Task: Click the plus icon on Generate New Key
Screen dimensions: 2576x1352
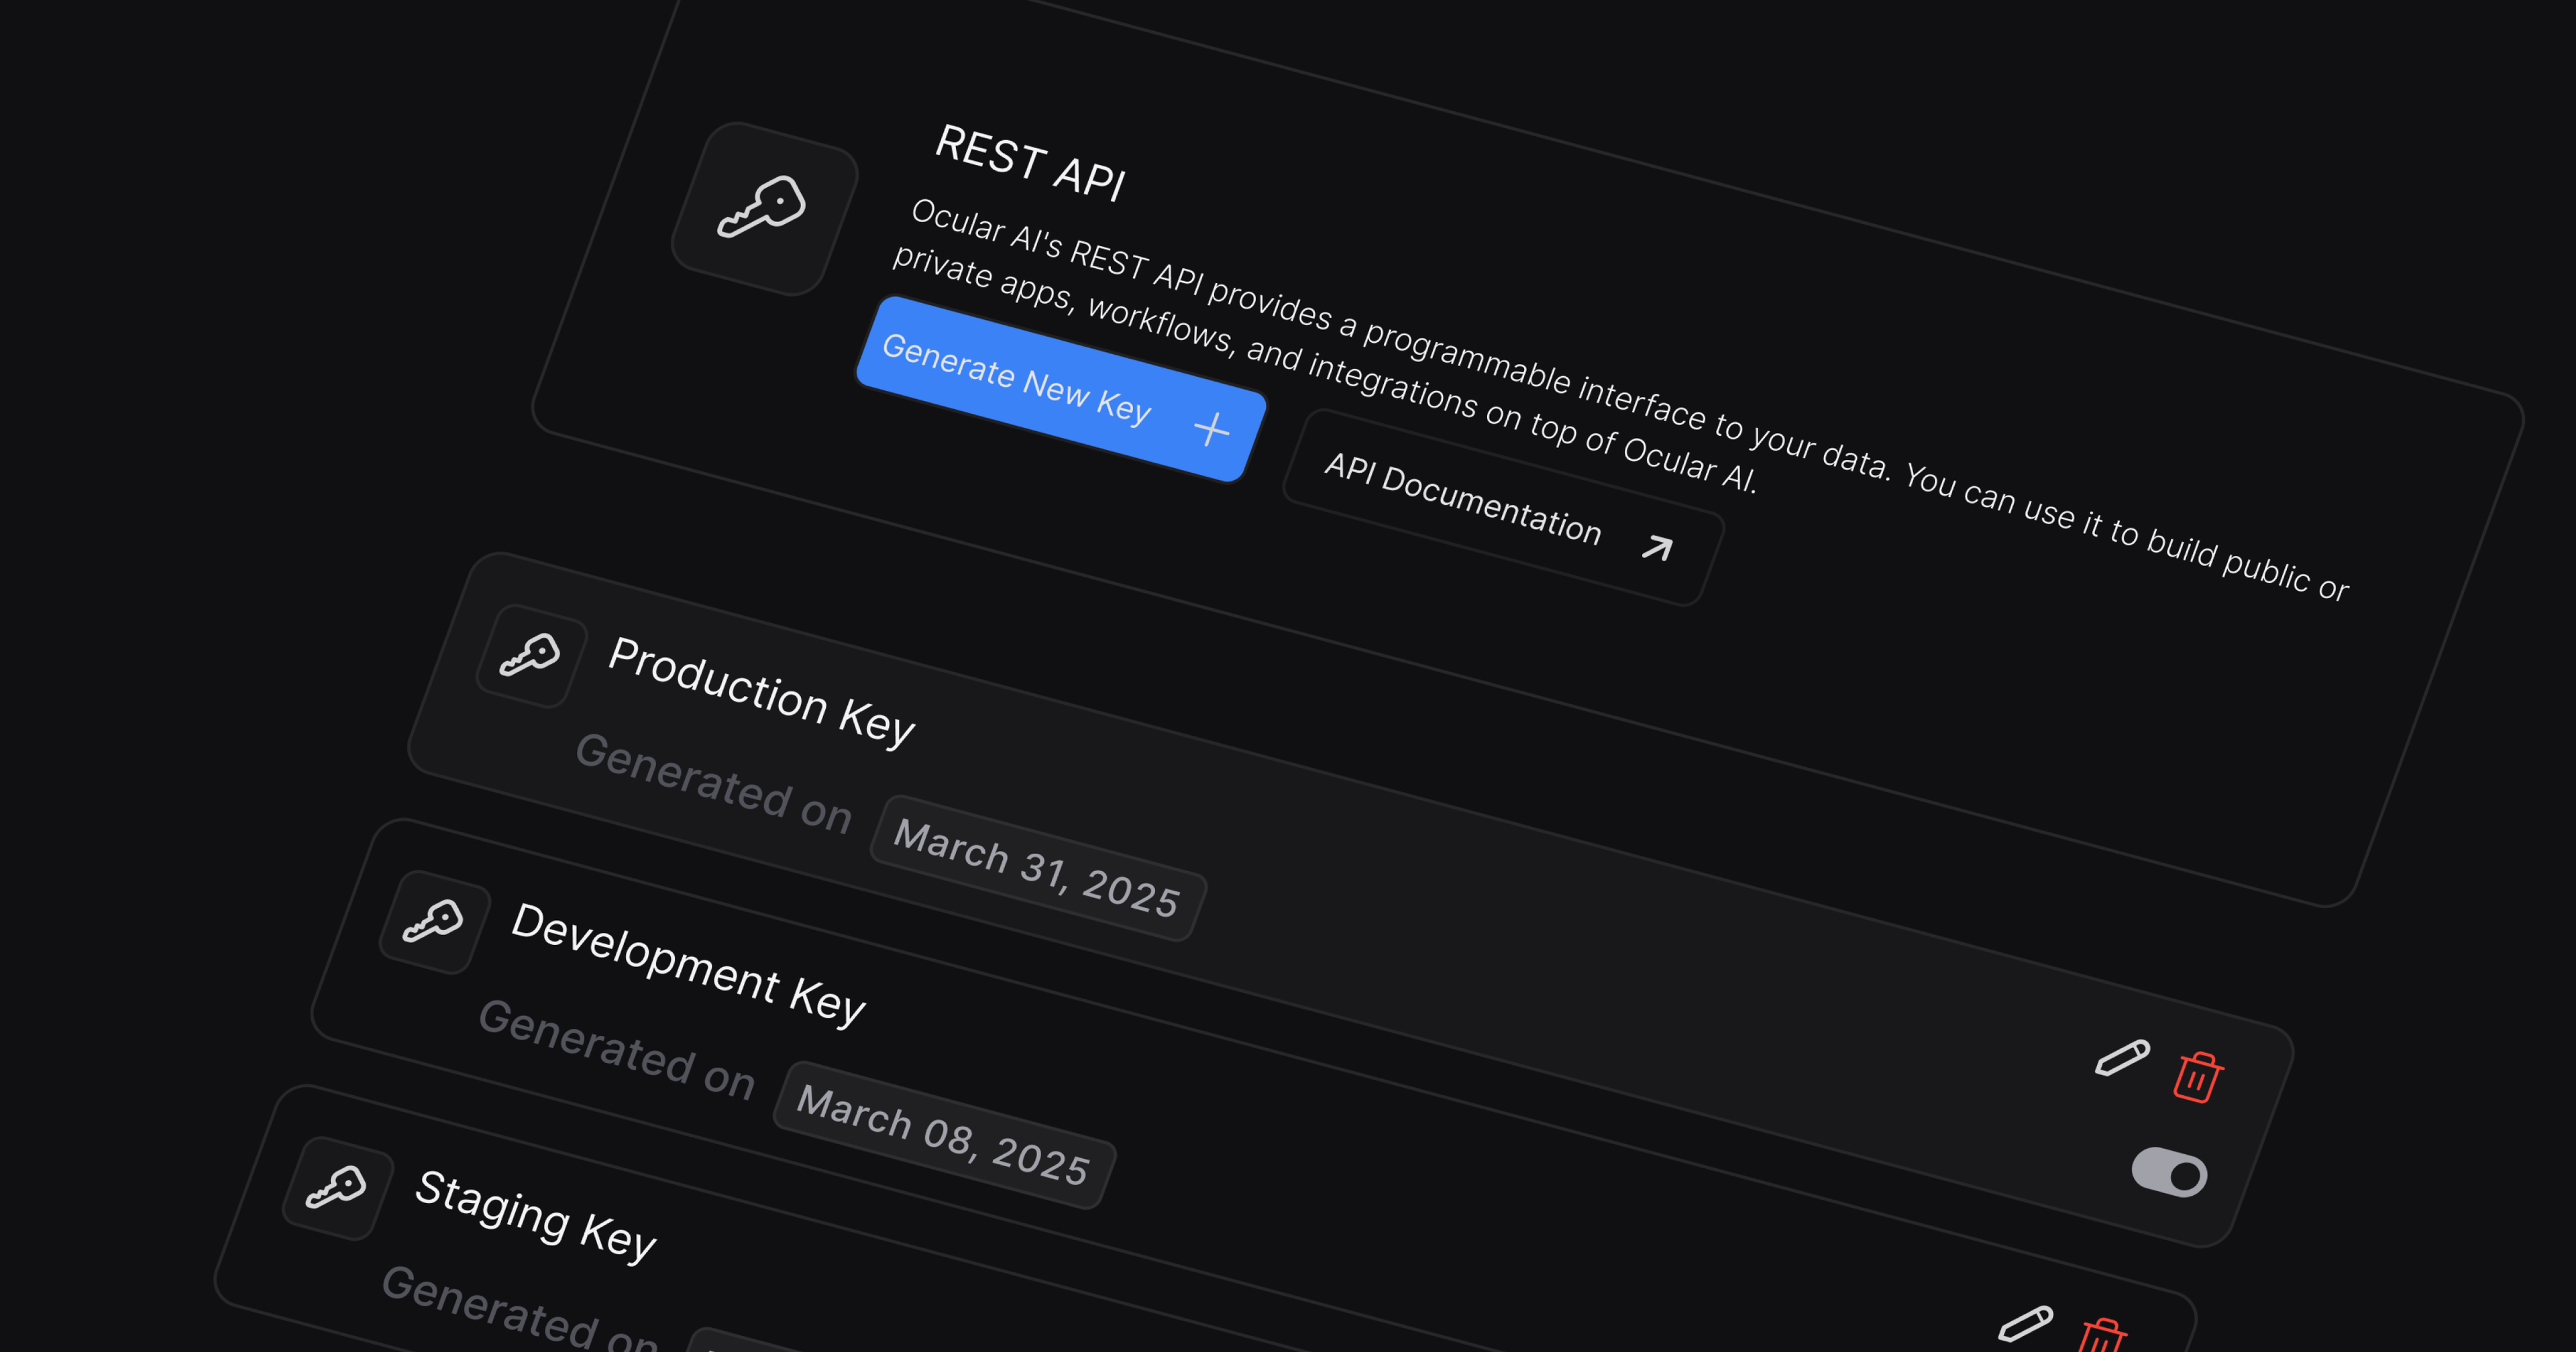Action: pyautogui.click(x=1211, y=429)
